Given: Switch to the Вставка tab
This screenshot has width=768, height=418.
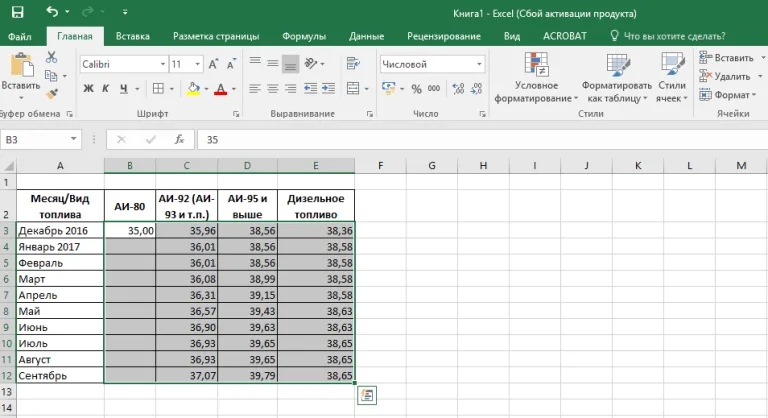Looking at the screenshot, I should click(133, 36).
